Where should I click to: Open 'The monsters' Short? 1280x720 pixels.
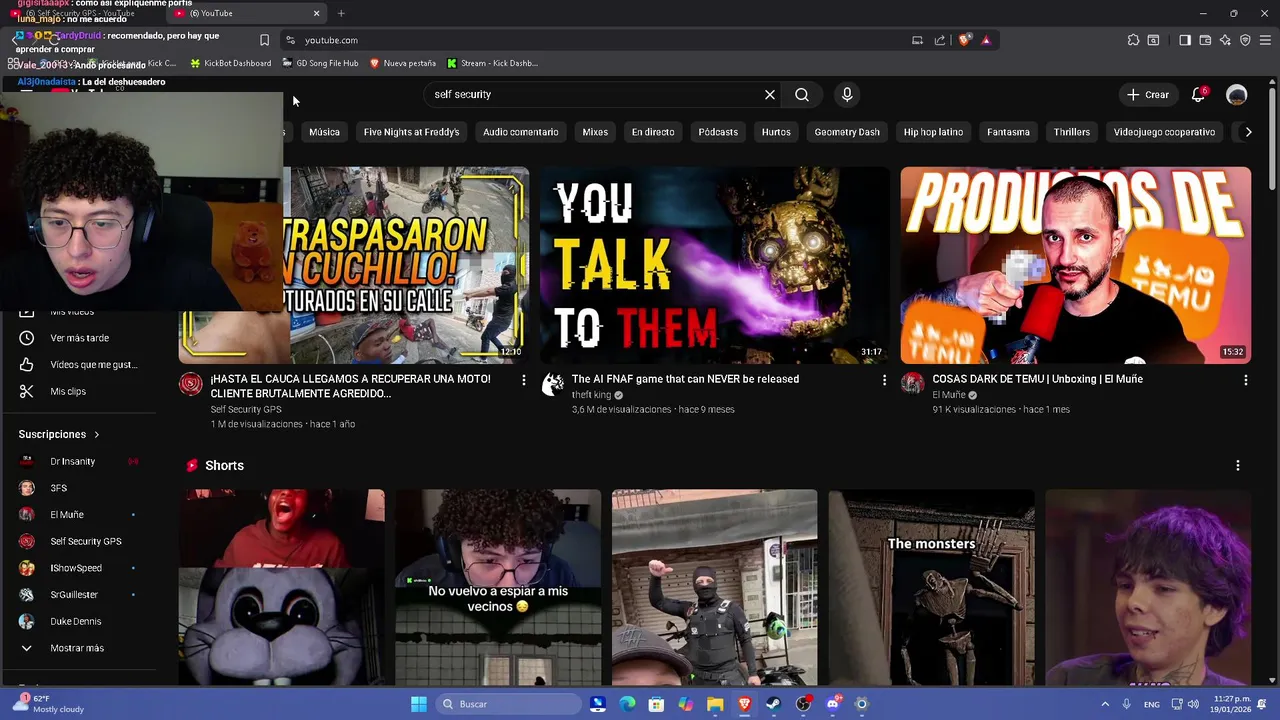(932, 587)
